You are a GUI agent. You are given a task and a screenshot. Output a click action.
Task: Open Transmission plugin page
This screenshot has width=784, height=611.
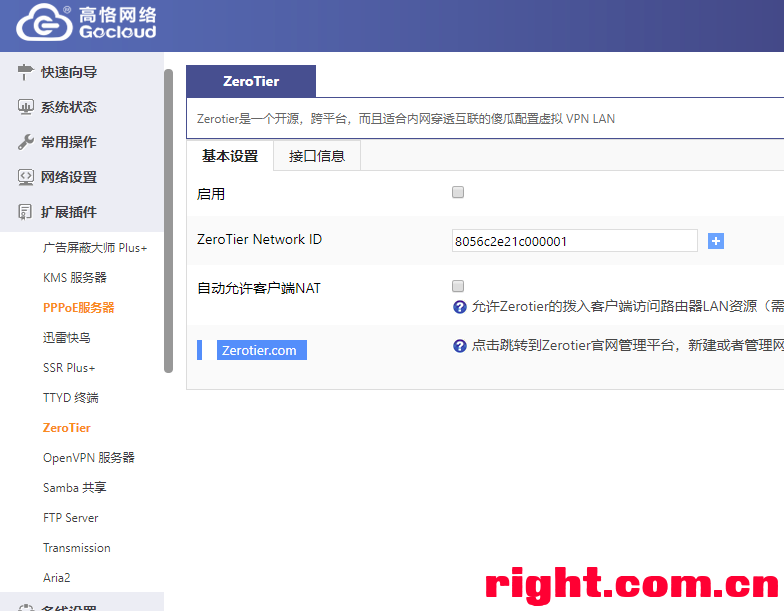coord(76,548)
